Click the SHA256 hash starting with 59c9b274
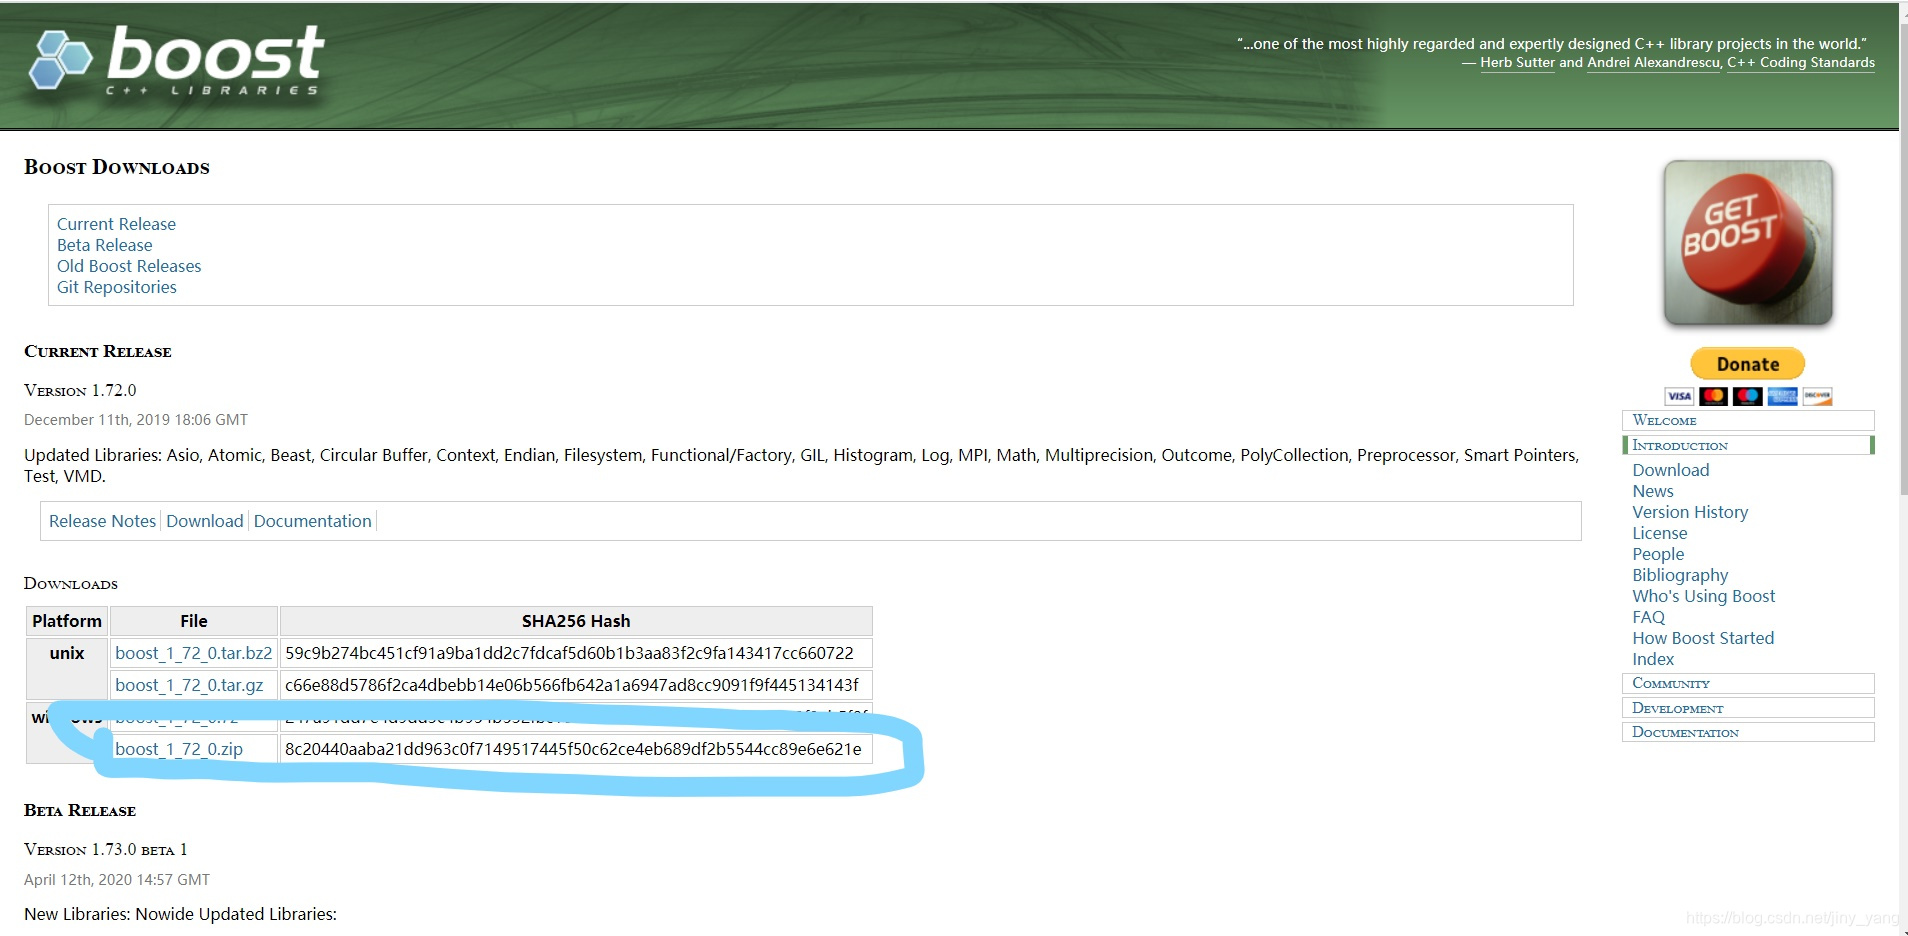The width and height of the screenshot is (1908, 936). point(569,653)
